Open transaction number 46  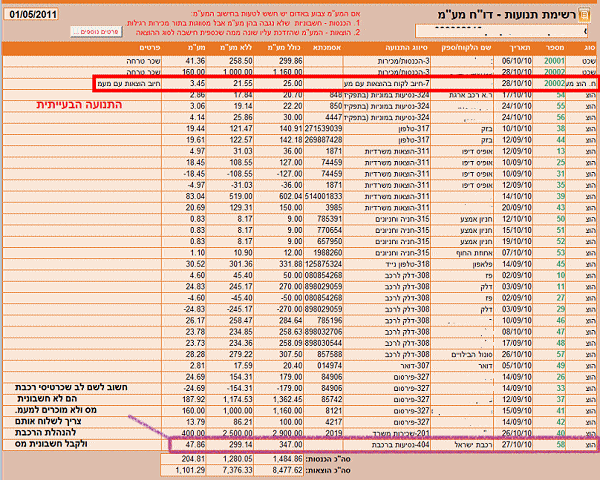tap(561, 320)
